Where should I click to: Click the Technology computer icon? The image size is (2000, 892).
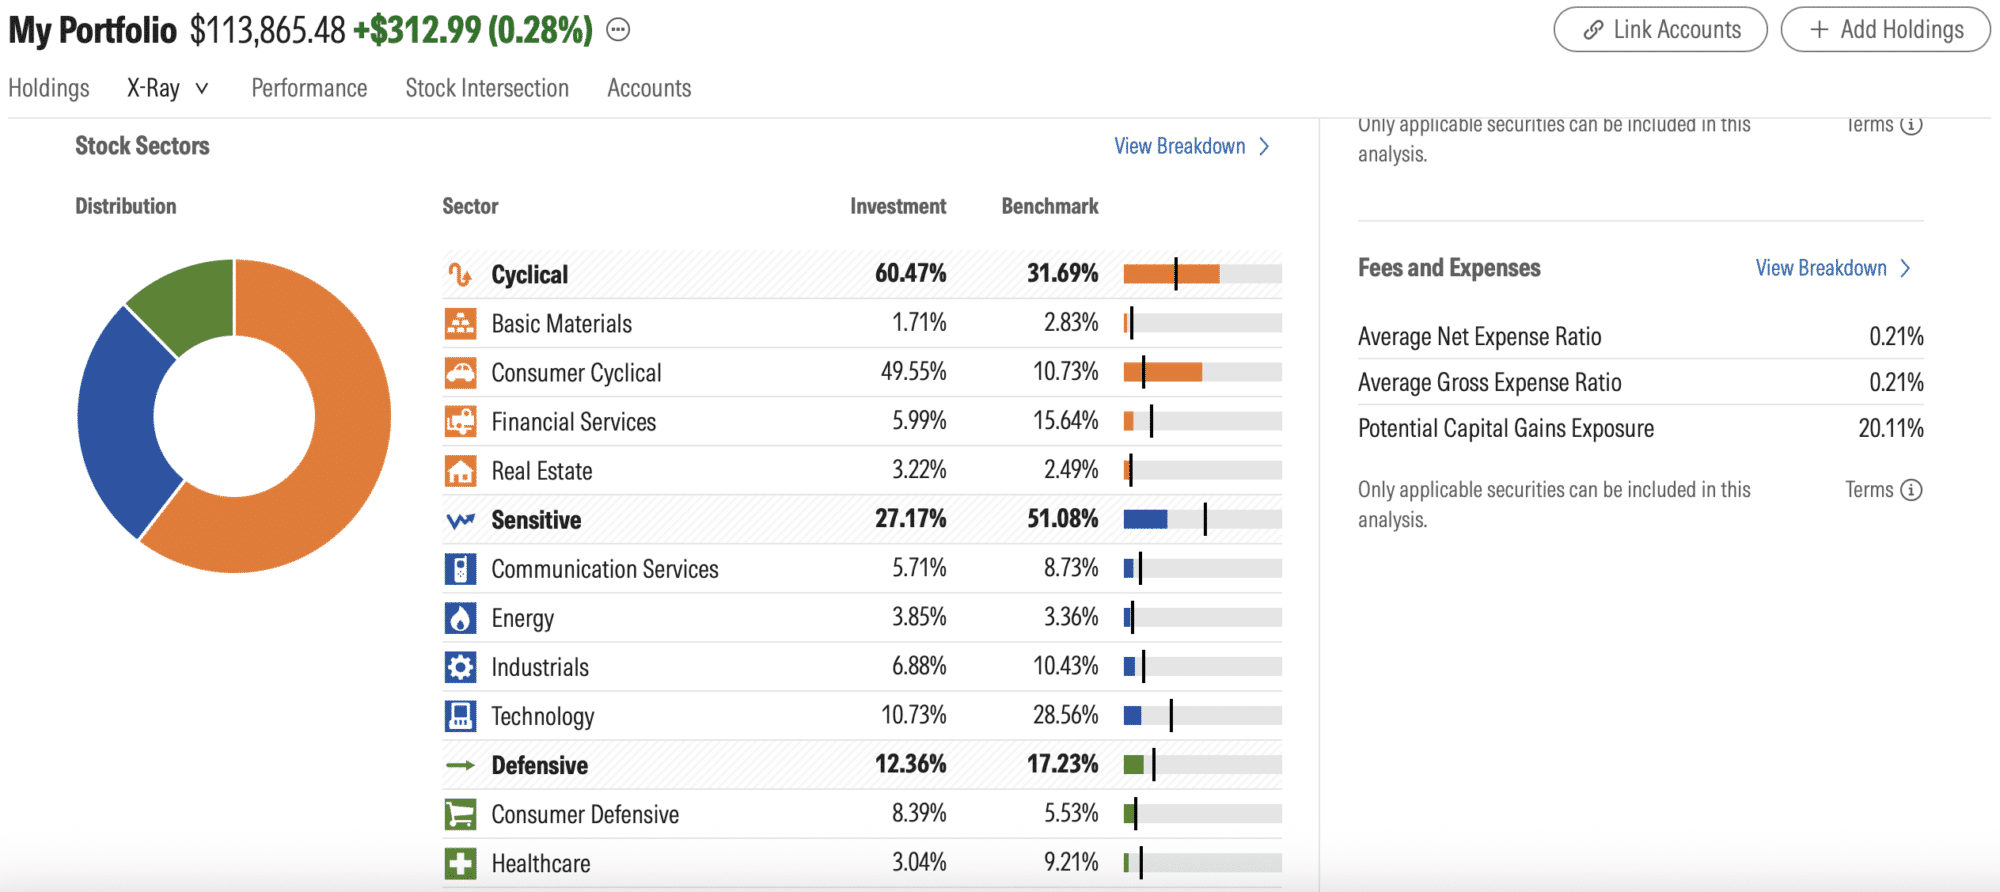tap(460, 716)
